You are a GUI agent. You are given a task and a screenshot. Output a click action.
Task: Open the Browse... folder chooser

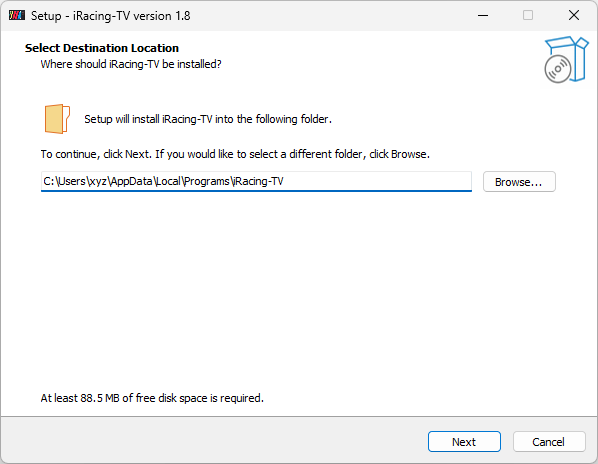(519, 182)
